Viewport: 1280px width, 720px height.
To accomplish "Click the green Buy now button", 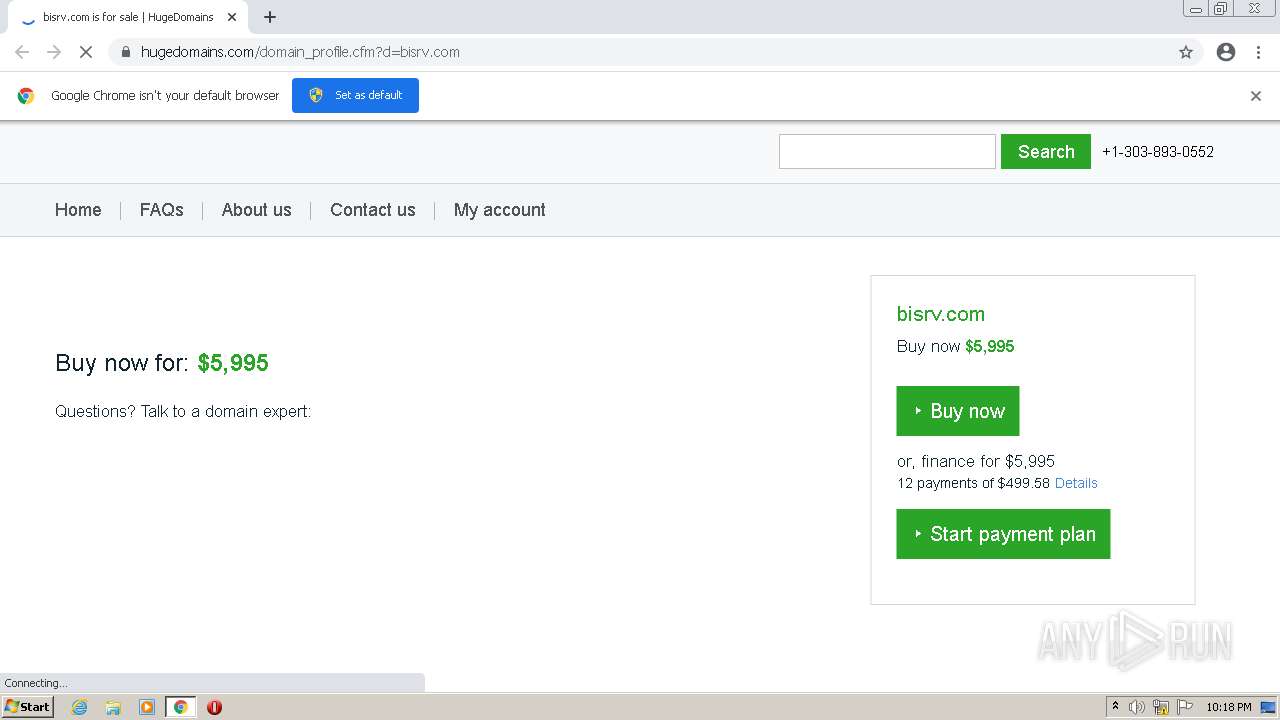I will click(958, 411).
